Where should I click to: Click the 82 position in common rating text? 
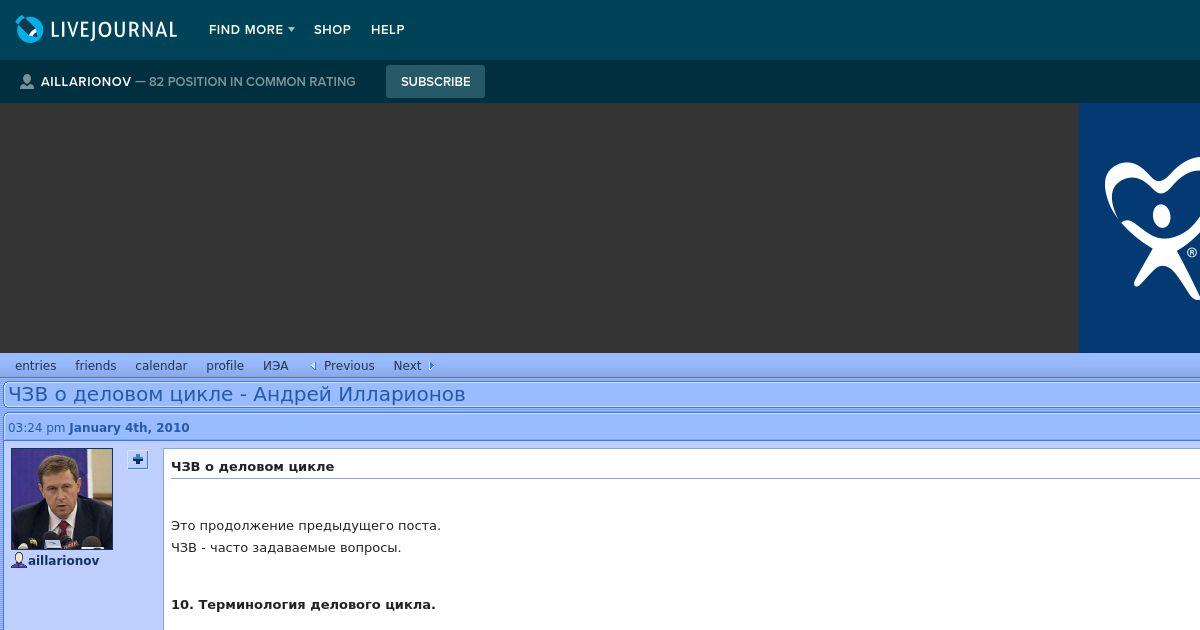252,82
